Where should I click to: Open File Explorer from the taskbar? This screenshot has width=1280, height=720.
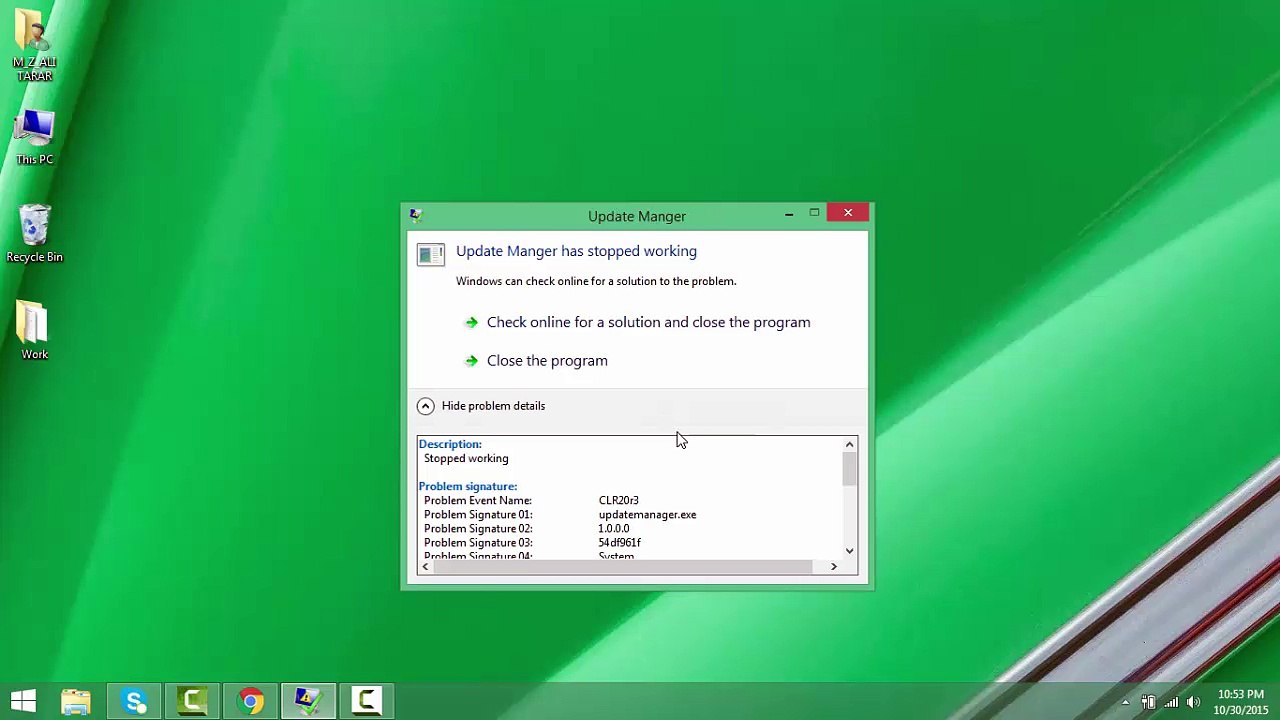point(76,701)
